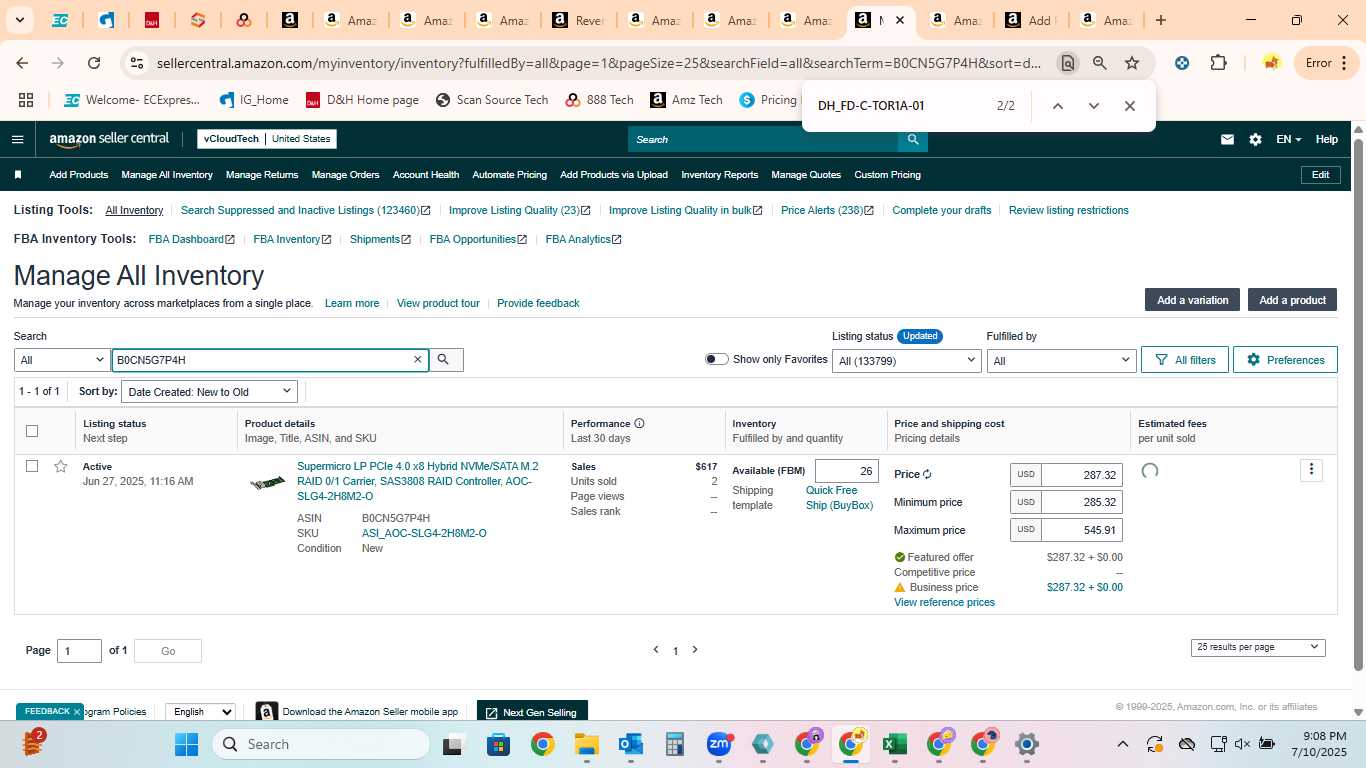Click the Add a product button

coord(1292,300)
